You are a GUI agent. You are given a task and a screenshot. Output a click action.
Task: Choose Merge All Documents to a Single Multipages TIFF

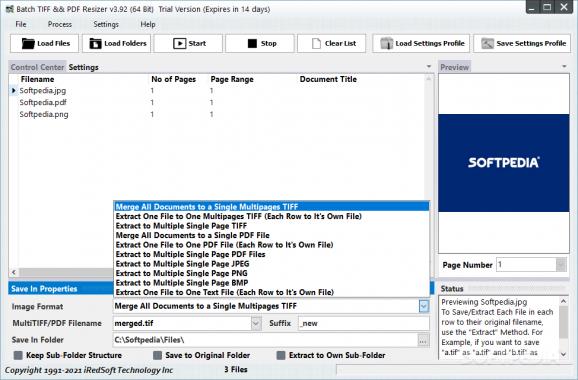[271, 206]
